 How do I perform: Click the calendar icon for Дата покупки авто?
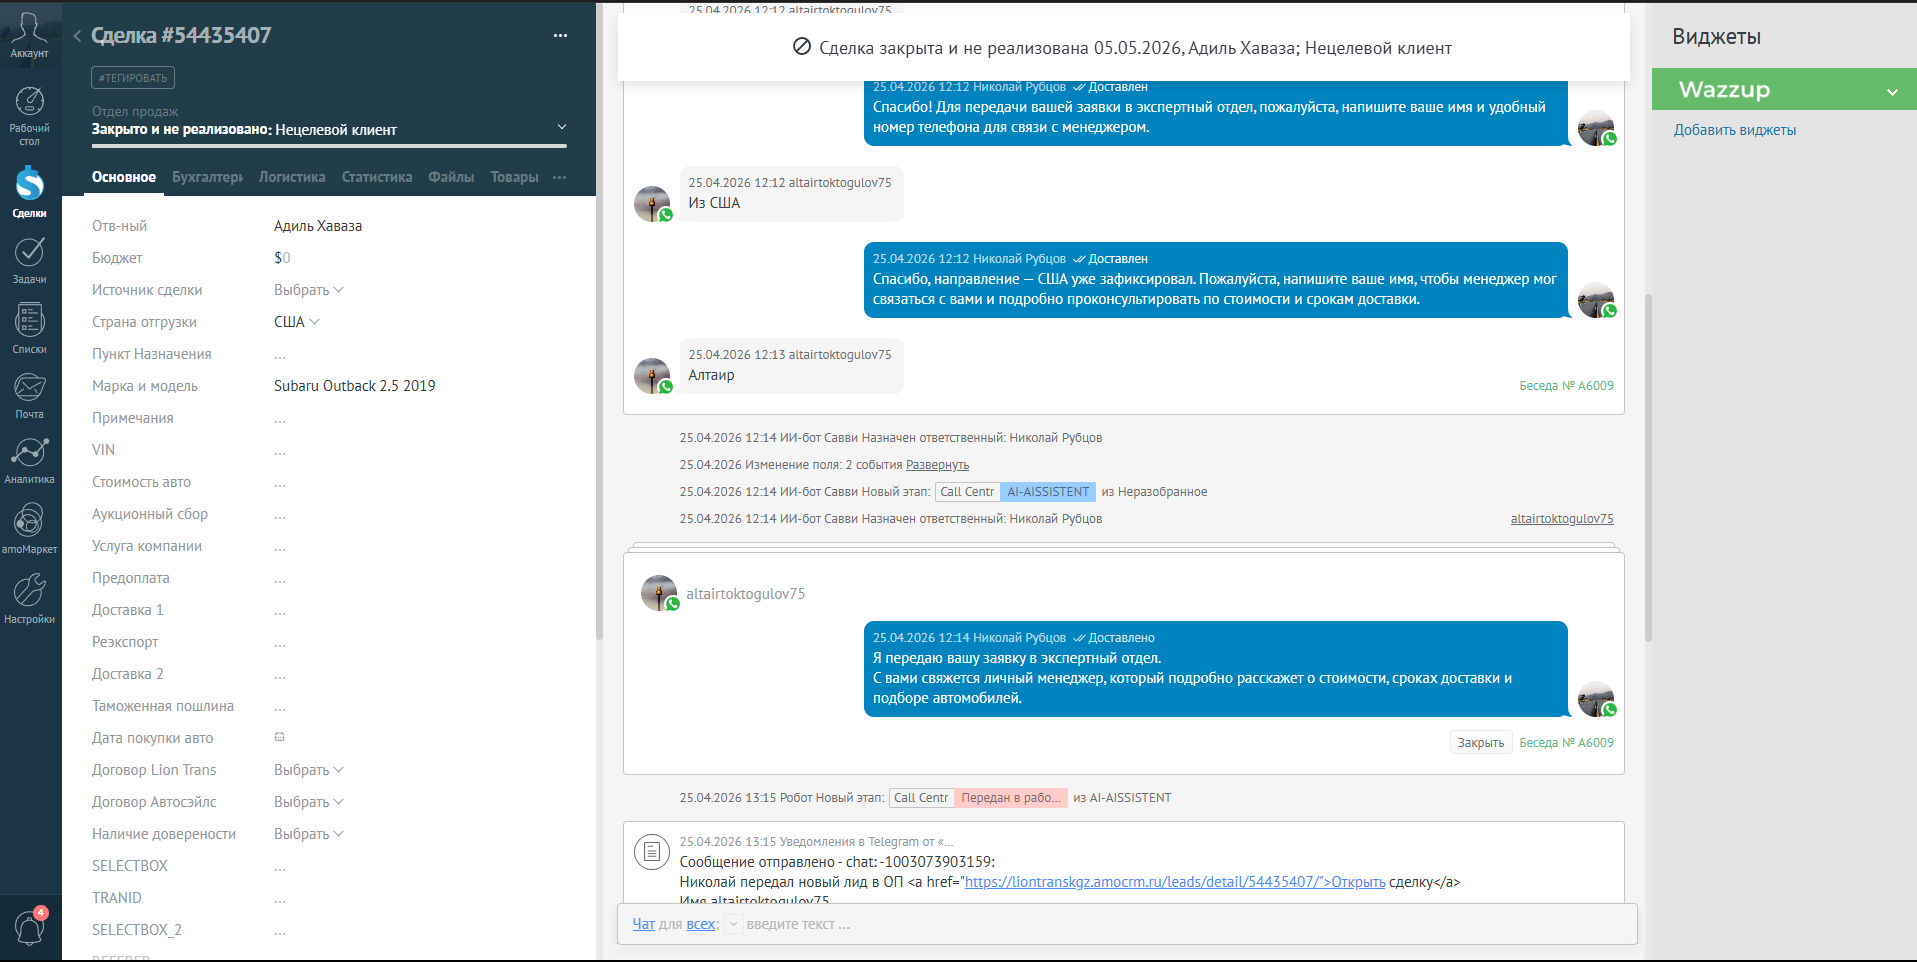coord(280,737)
